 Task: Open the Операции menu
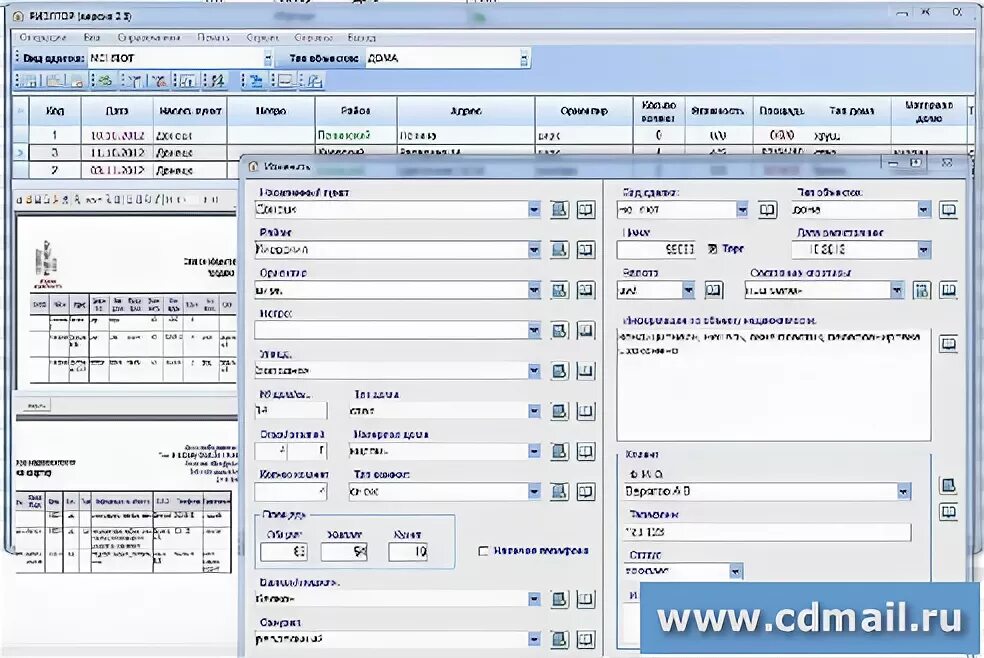click(43, 38)
